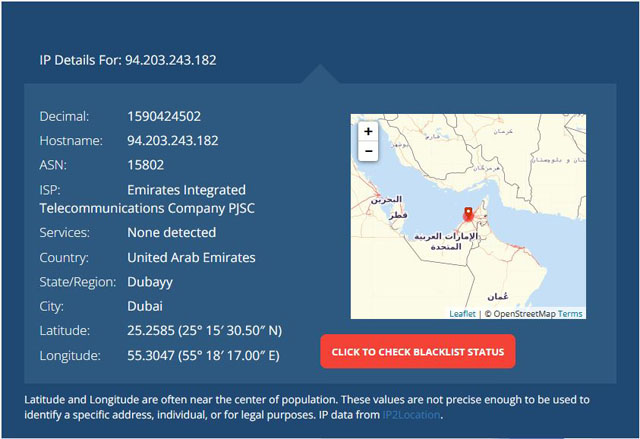Zoom out on the map
This screenshot has height=439, width=640.
click(x=368, y=151)
